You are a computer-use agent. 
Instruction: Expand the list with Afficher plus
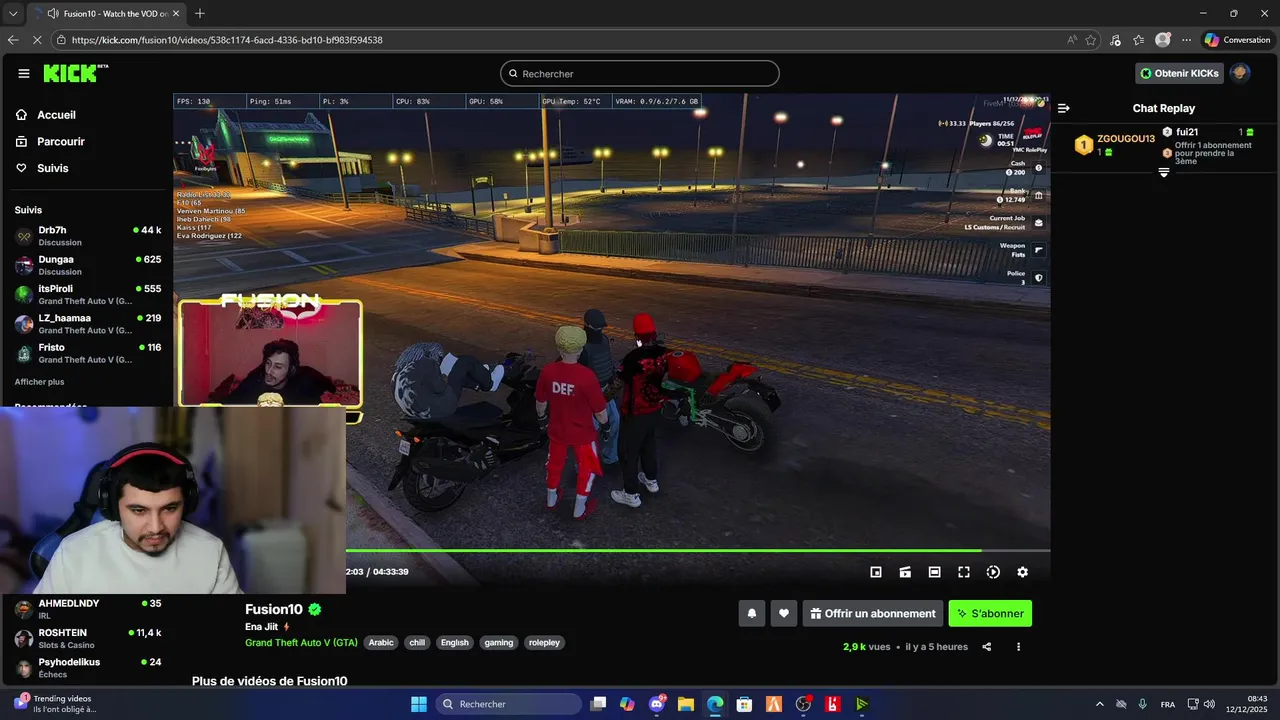click(39, 382)
